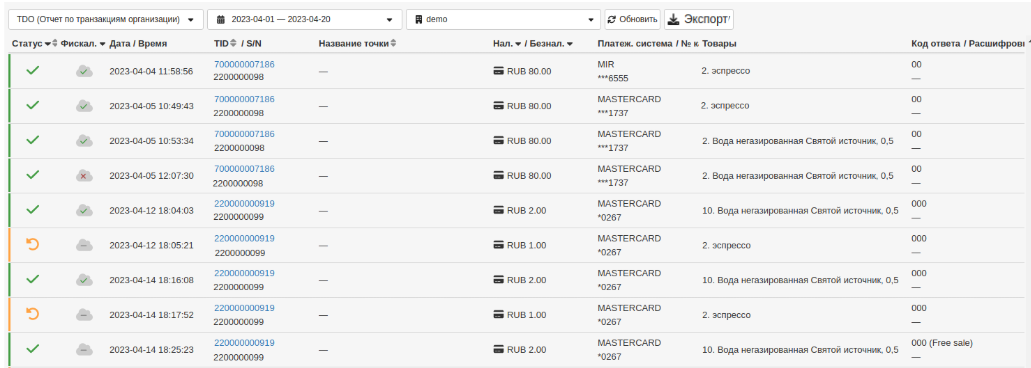Open TID 220000000919 link in the 18:17:52 row
The height and width of the screenshot is (368, 1031).
point(245,308)
